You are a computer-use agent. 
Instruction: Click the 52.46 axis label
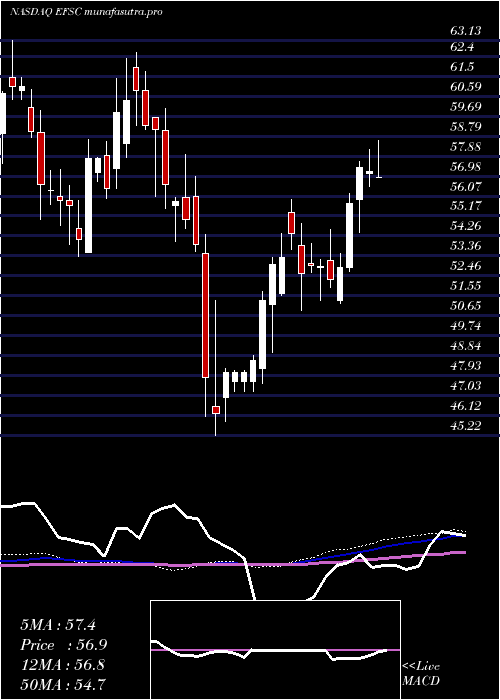pyautogui.click(x=466, y=267)
